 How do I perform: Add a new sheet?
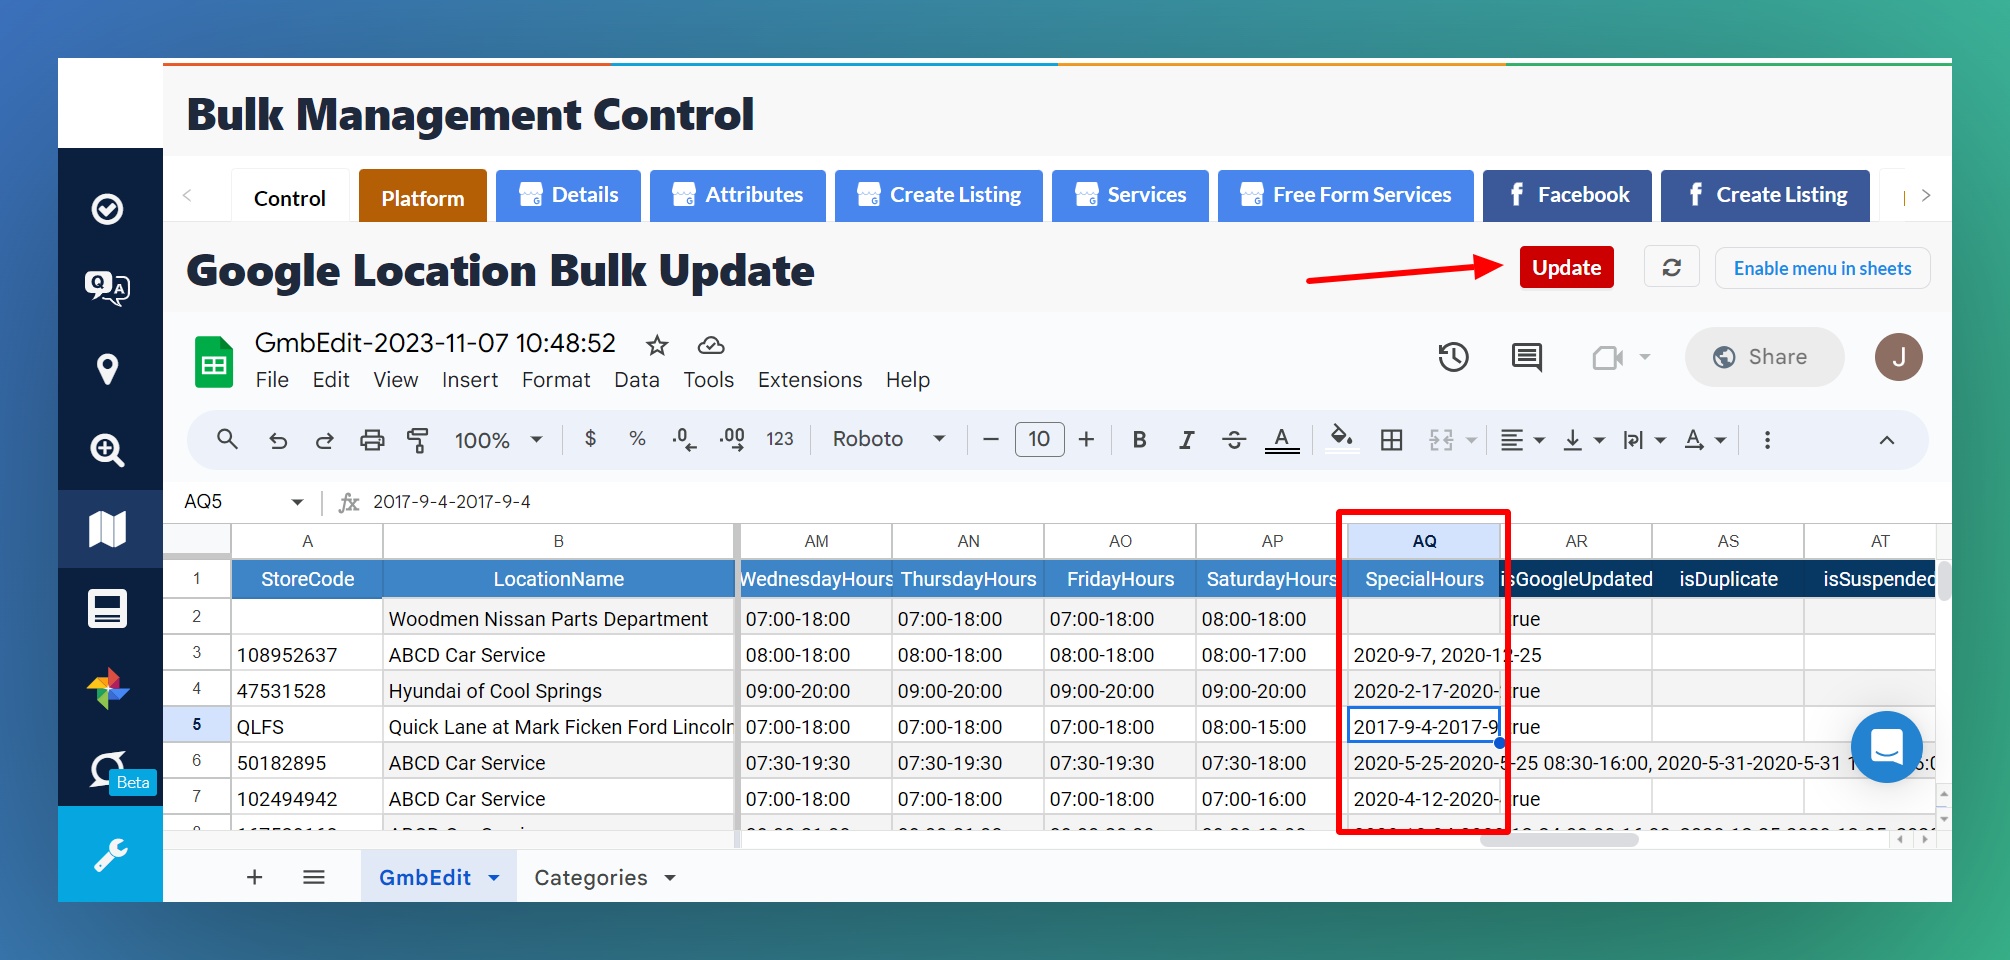[255, 877]
